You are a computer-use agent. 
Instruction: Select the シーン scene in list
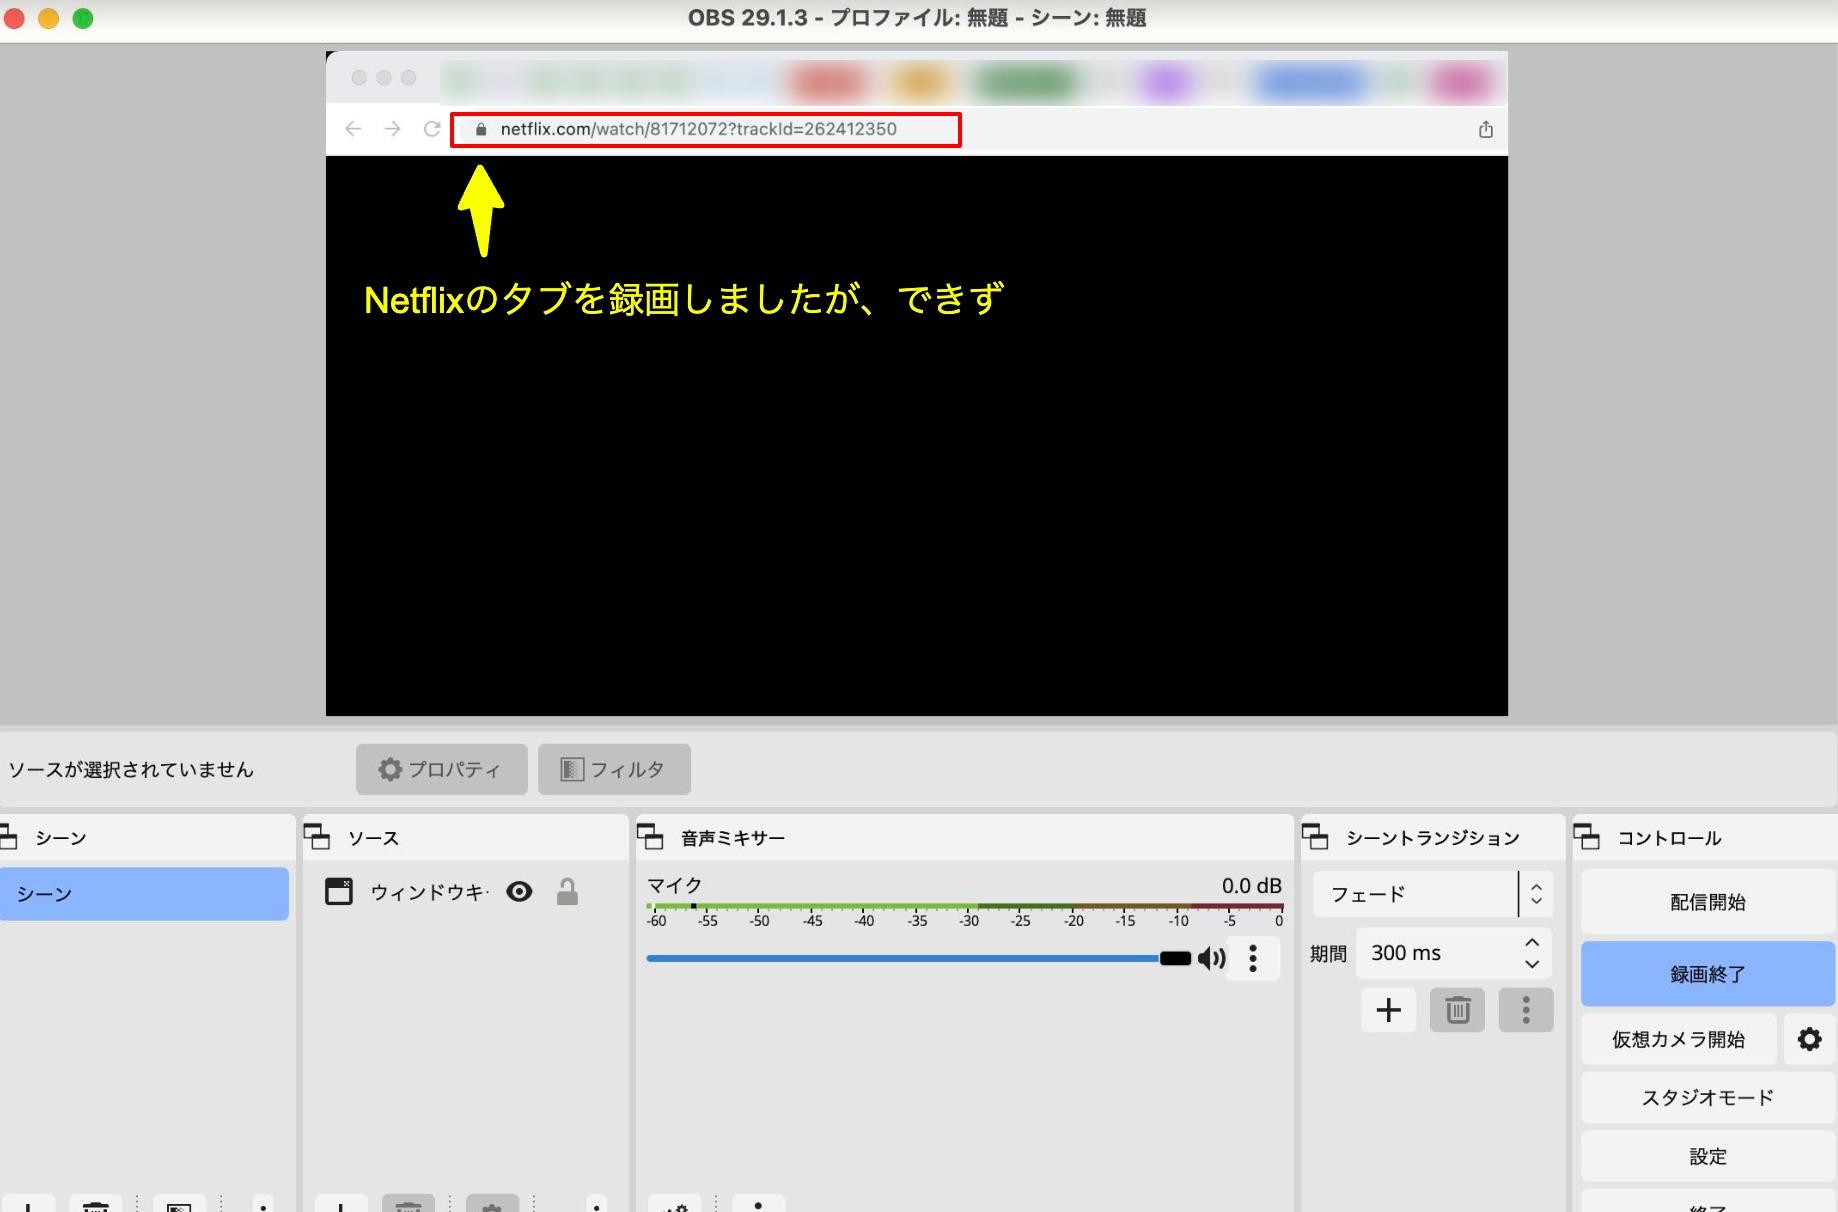[144, 893]
